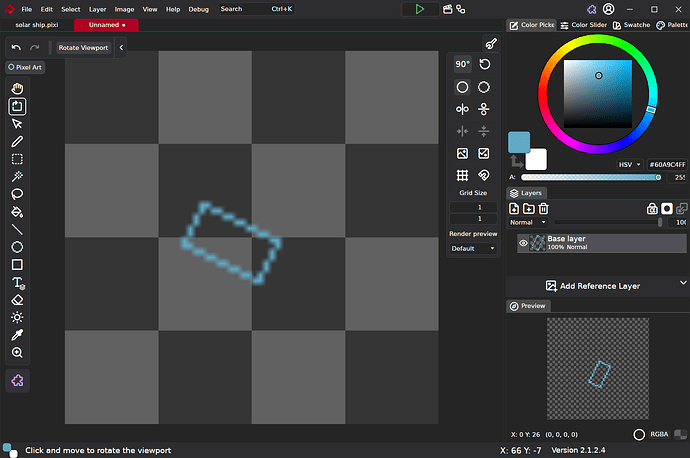This screenshot has width=690, height=458.
Task: Select the Move Viewport hand tool
Action: tap(17, 88)
